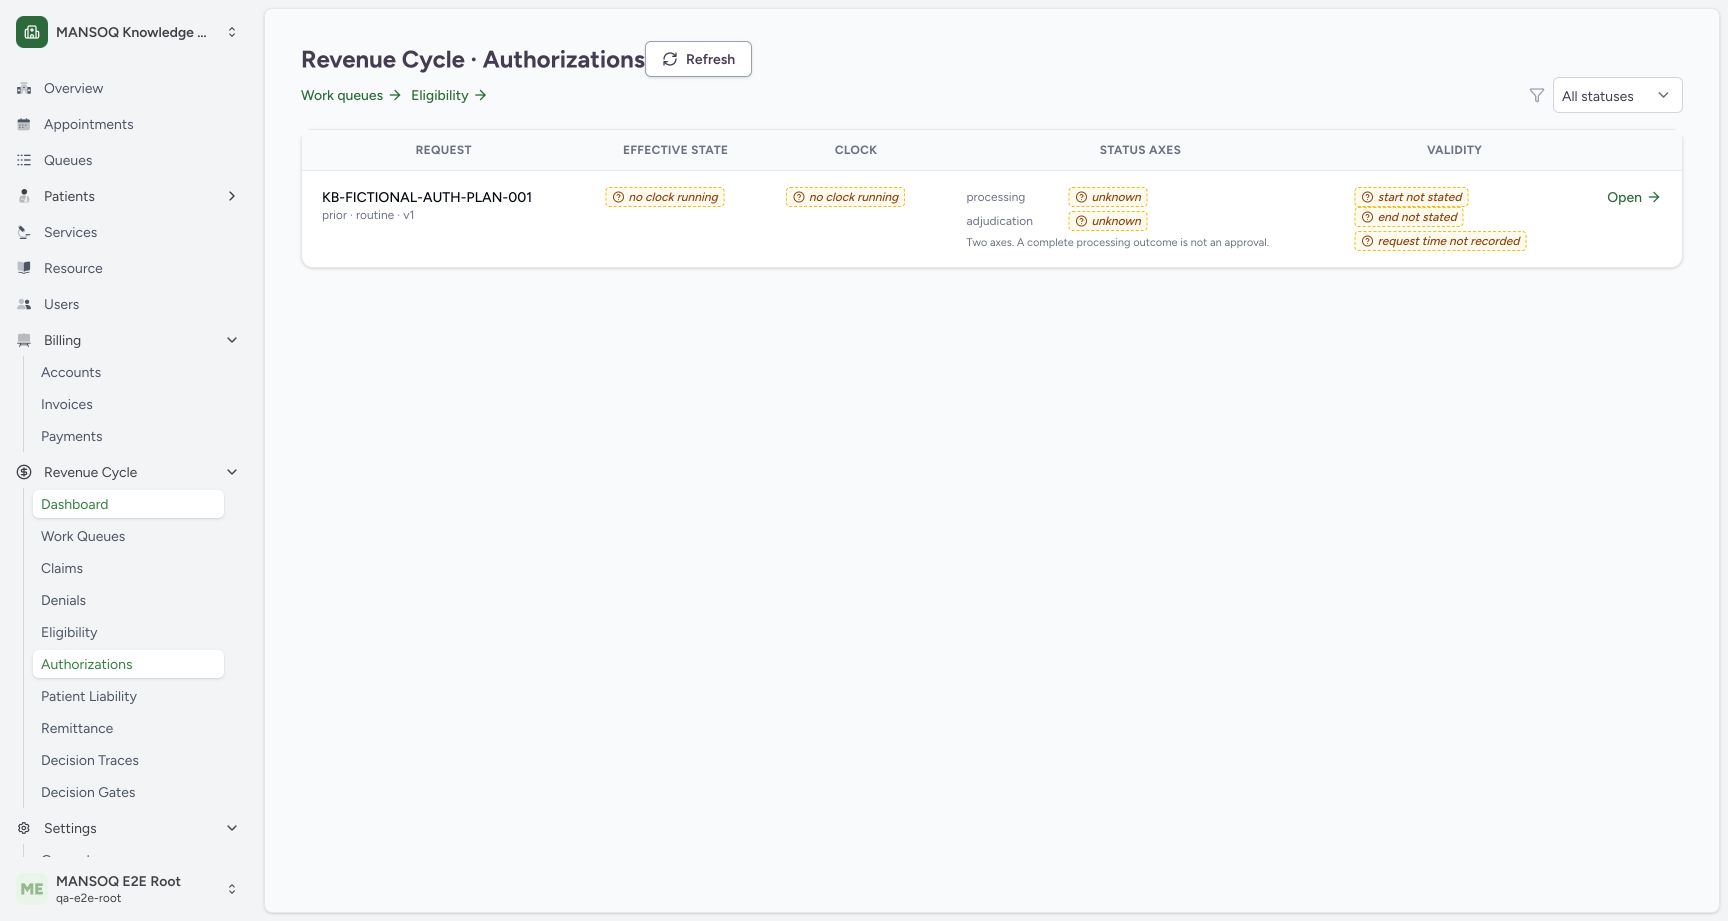Open Denials under Revenue Cycle

coord(63,600)
